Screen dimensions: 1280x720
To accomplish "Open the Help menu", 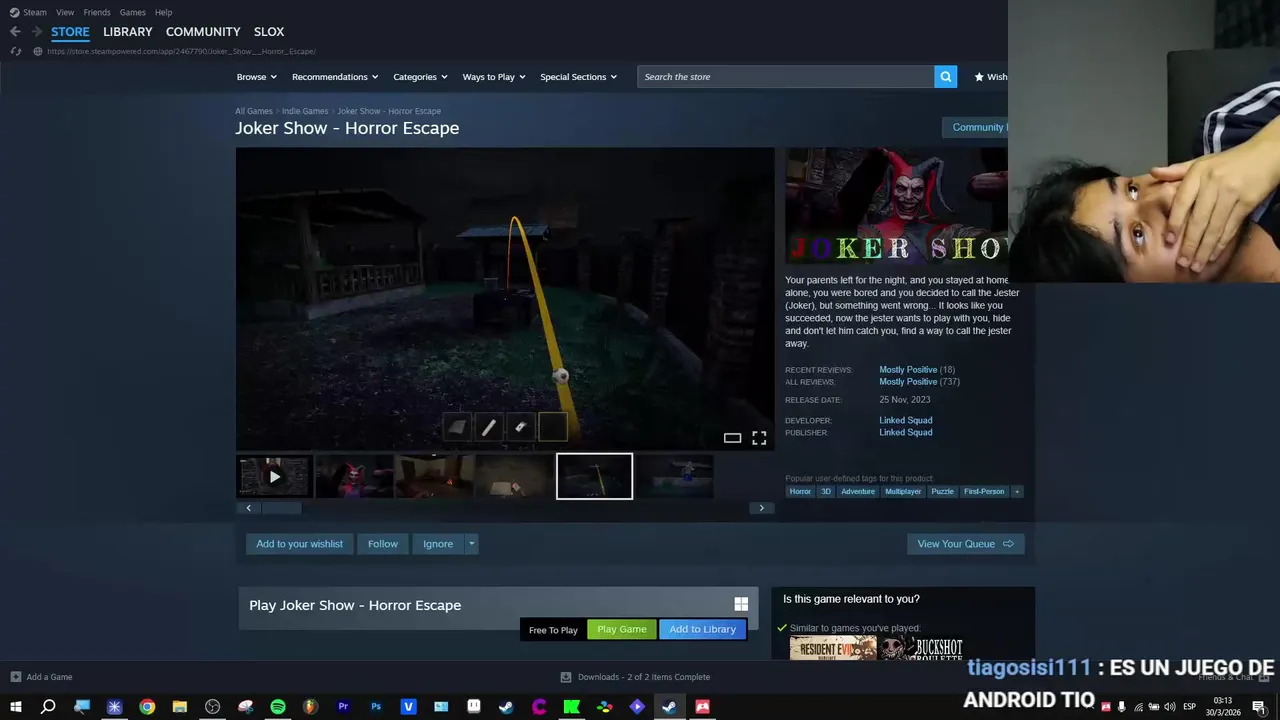I will [x=163, y=12].
